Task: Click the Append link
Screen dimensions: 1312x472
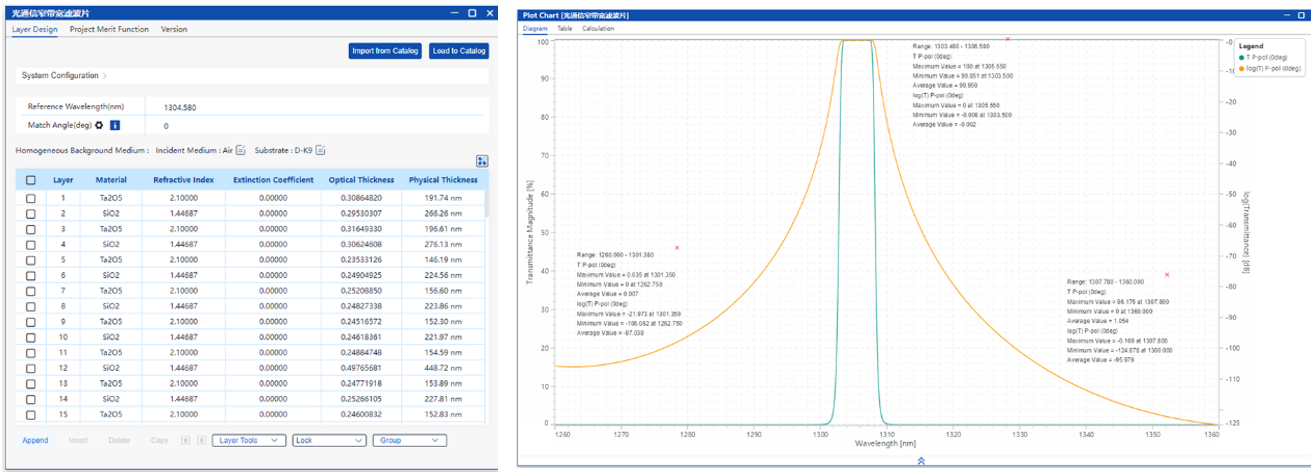Action: coord(35,440)
